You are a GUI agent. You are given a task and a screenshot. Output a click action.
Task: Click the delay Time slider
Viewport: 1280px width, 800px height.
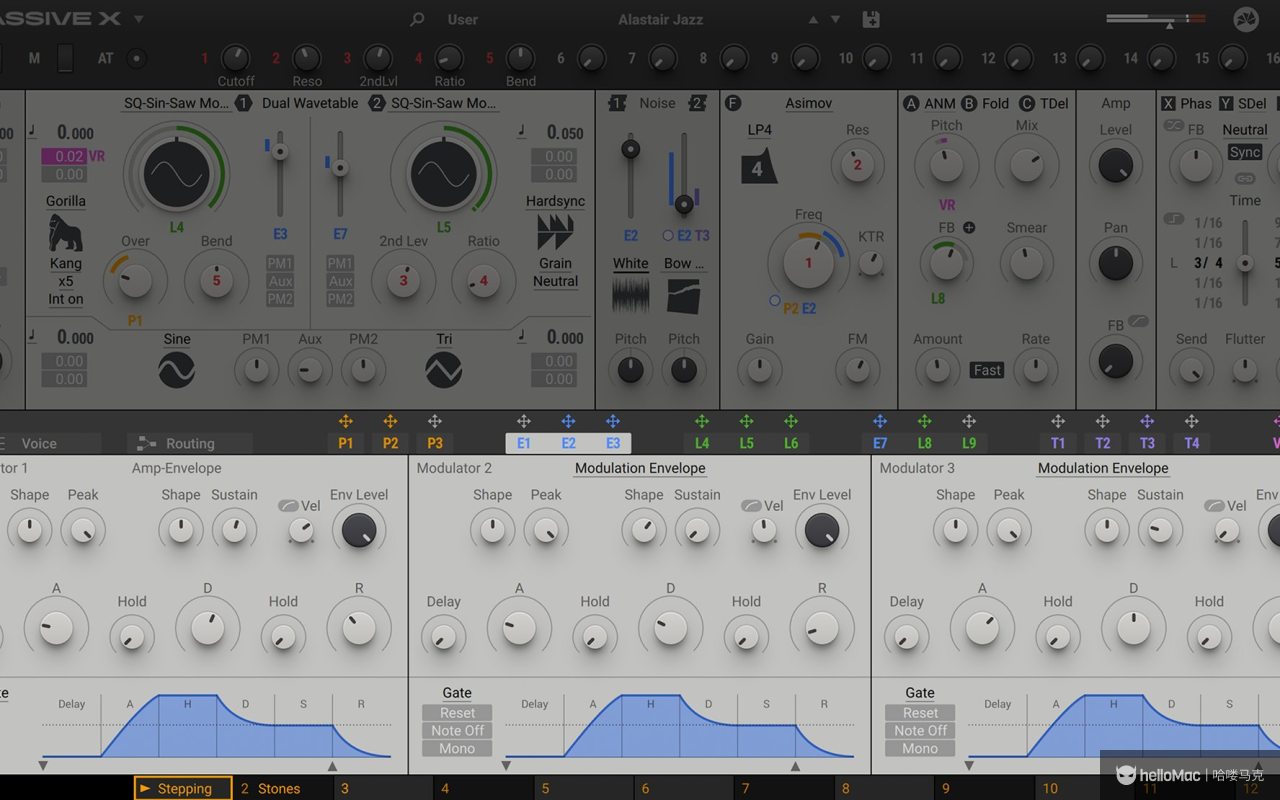[x=1245, y=263]
